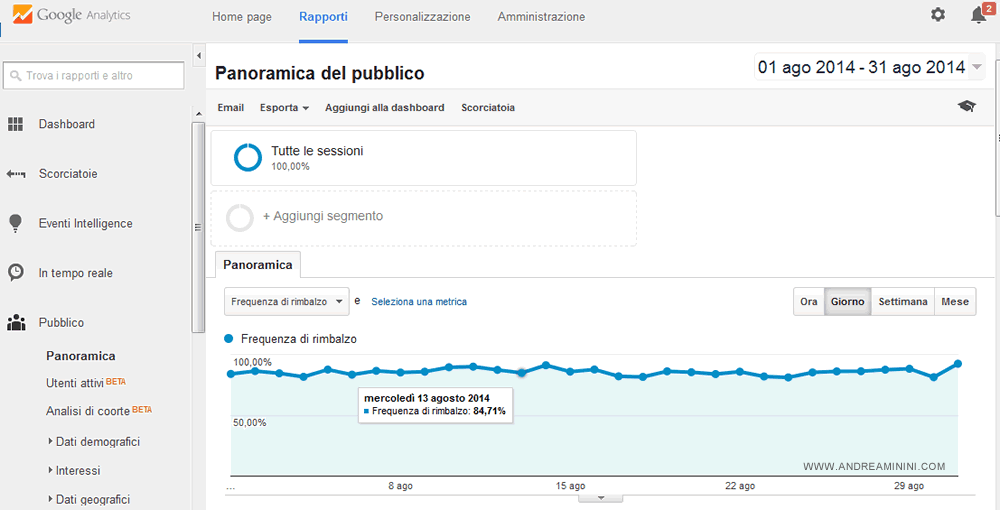Switch chart granularity to Ora
Image resolution: width=1000 pixels, height=510 pixels.
tap(808, 302)
